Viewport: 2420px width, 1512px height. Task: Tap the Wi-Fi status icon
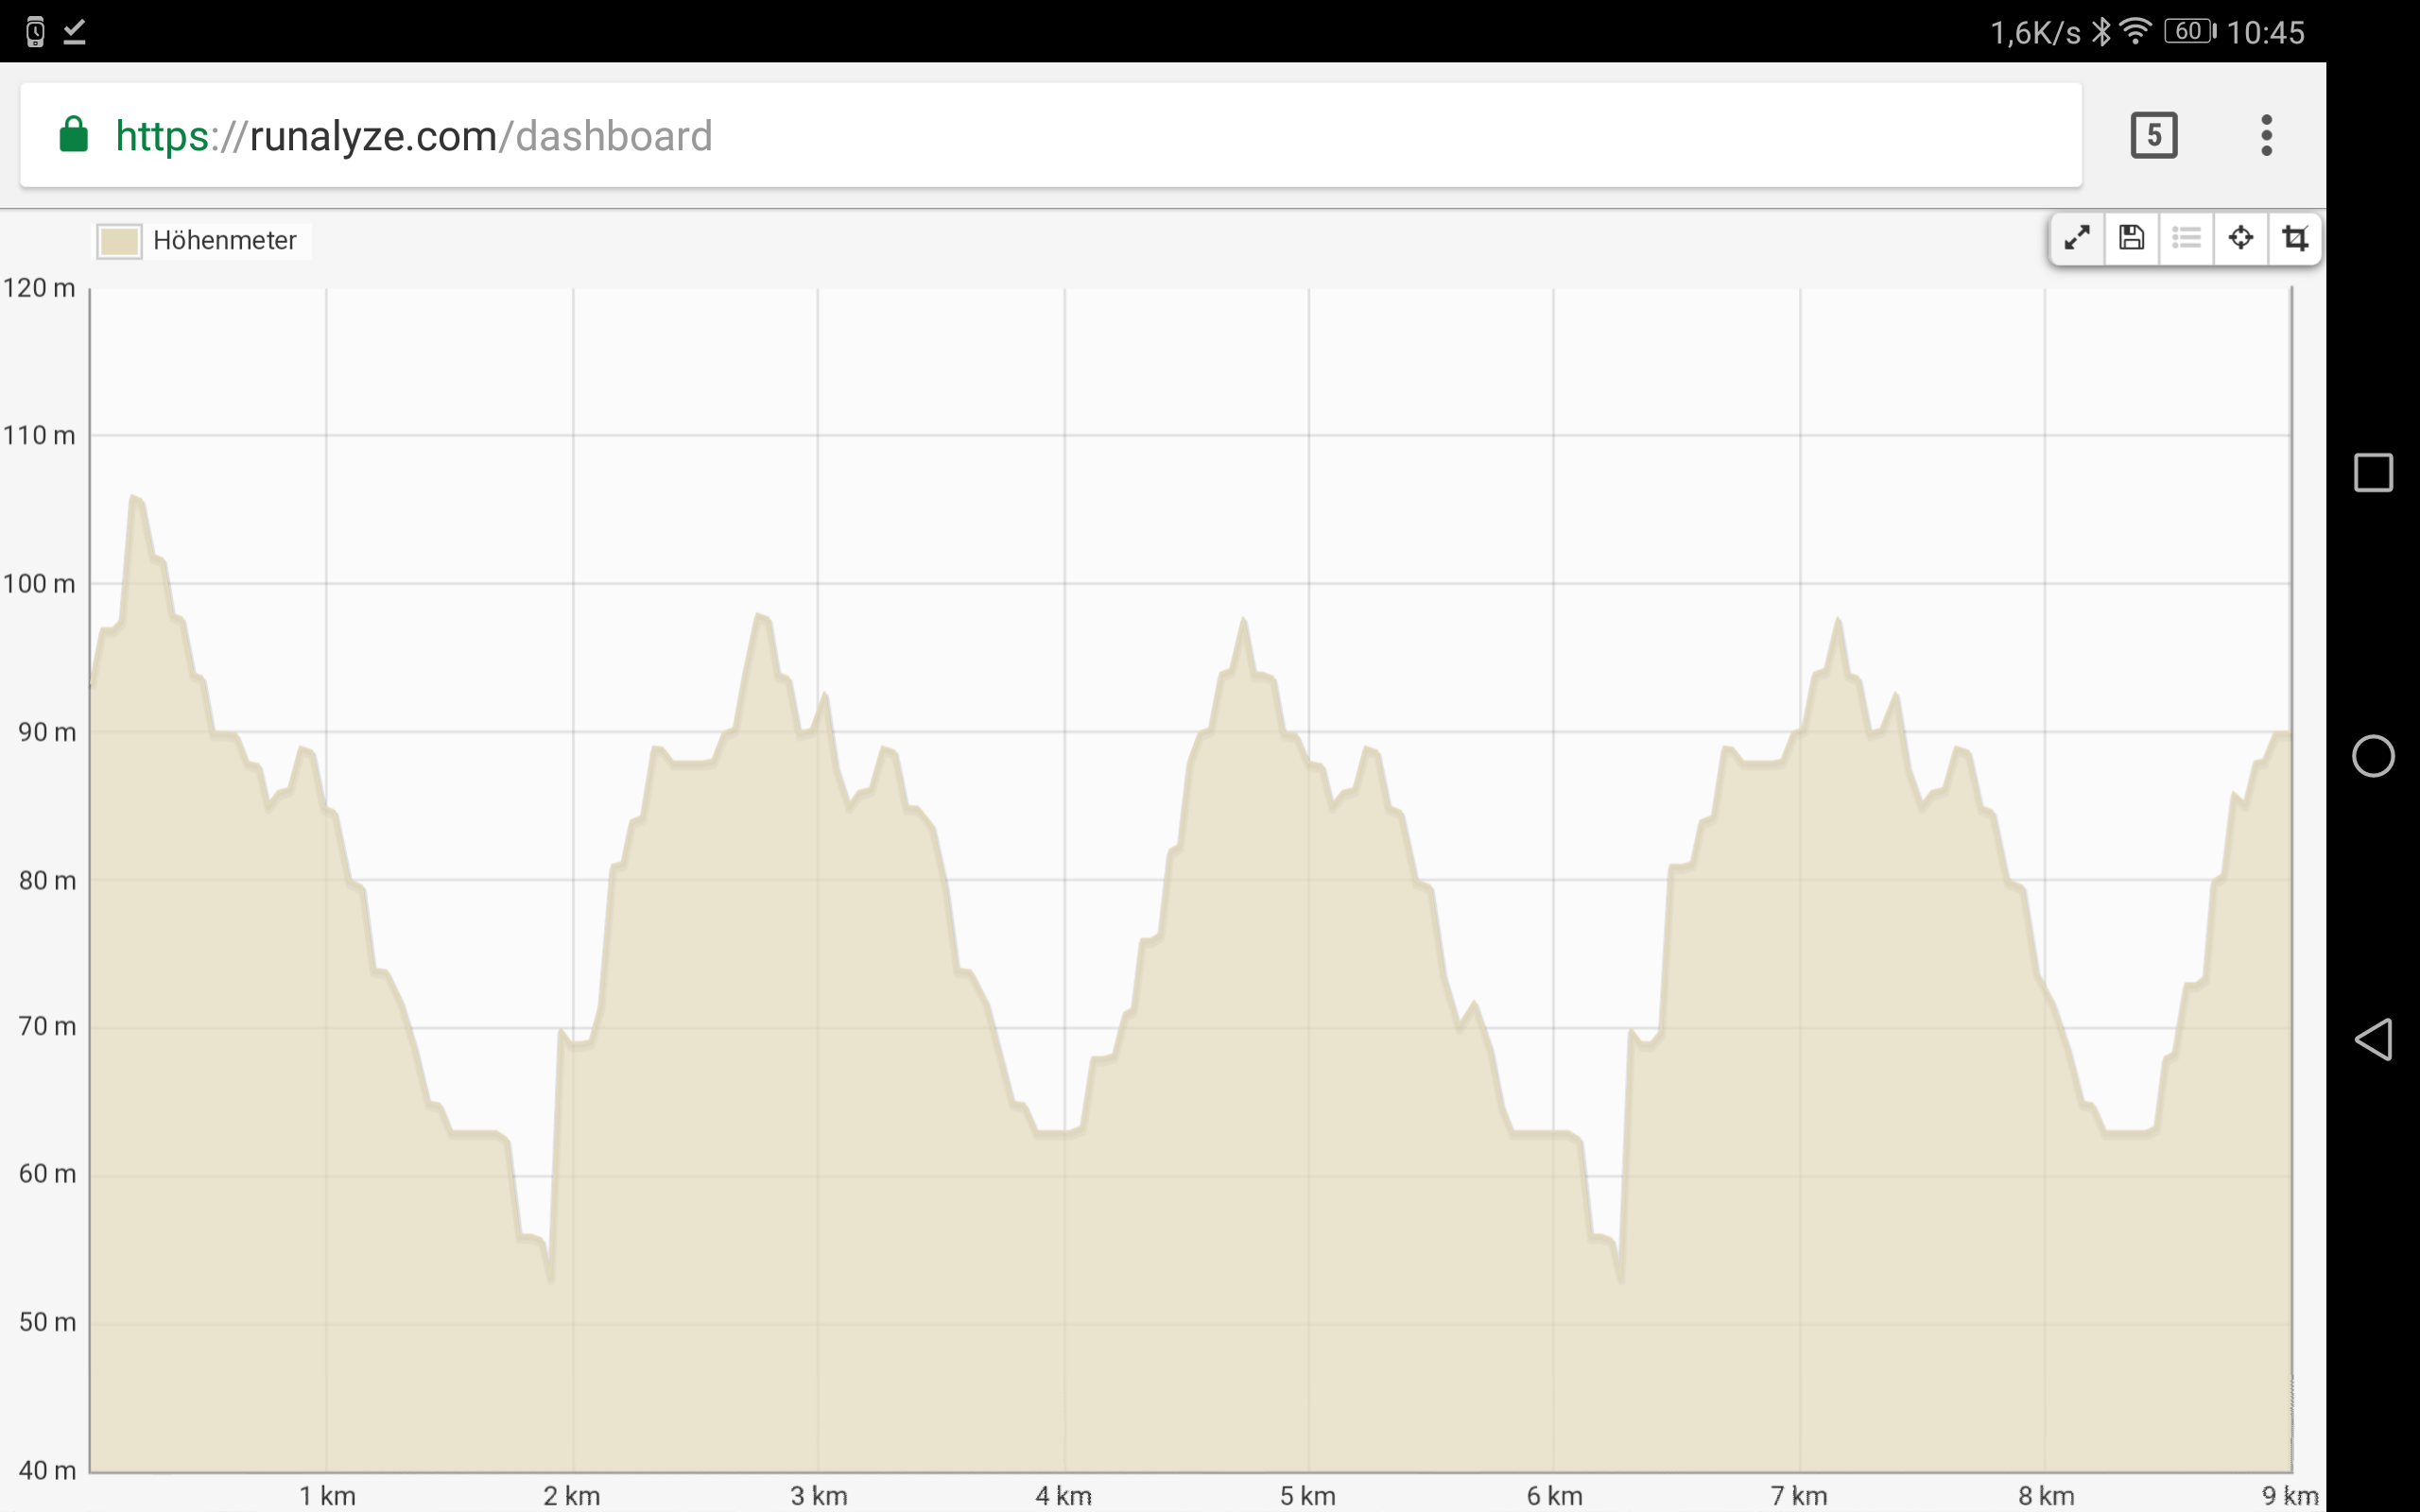point(2135,31)
